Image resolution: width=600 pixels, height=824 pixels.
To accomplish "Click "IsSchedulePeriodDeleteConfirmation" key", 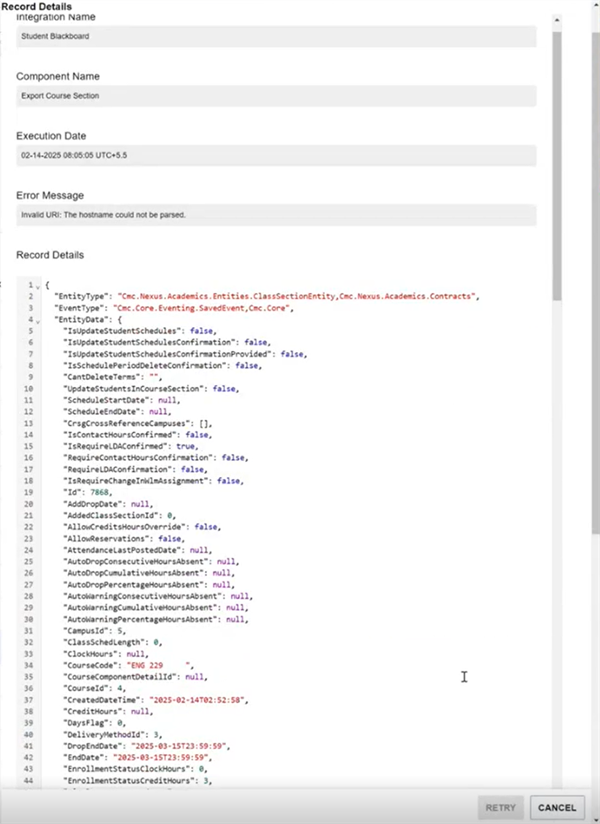I will tap(145, 365).
